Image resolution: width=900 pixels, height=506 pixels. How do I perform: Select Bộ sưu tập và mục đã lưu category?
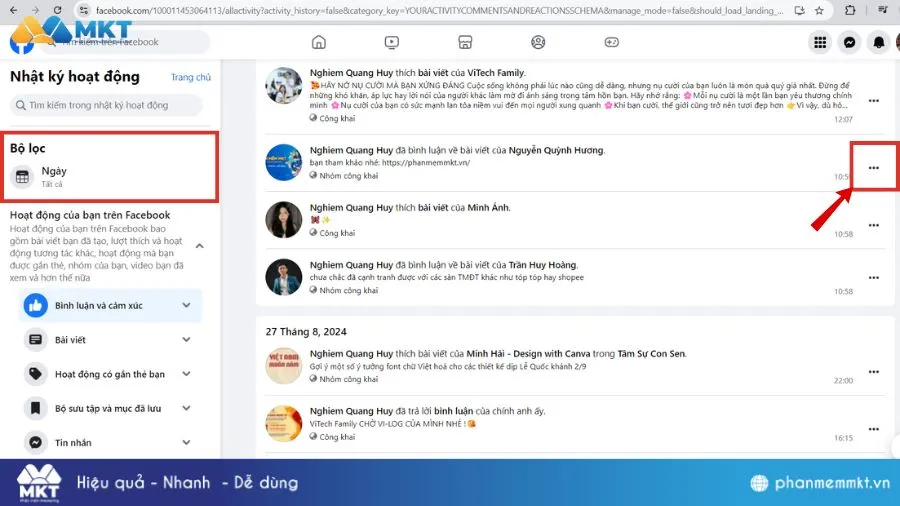point(111,408)
